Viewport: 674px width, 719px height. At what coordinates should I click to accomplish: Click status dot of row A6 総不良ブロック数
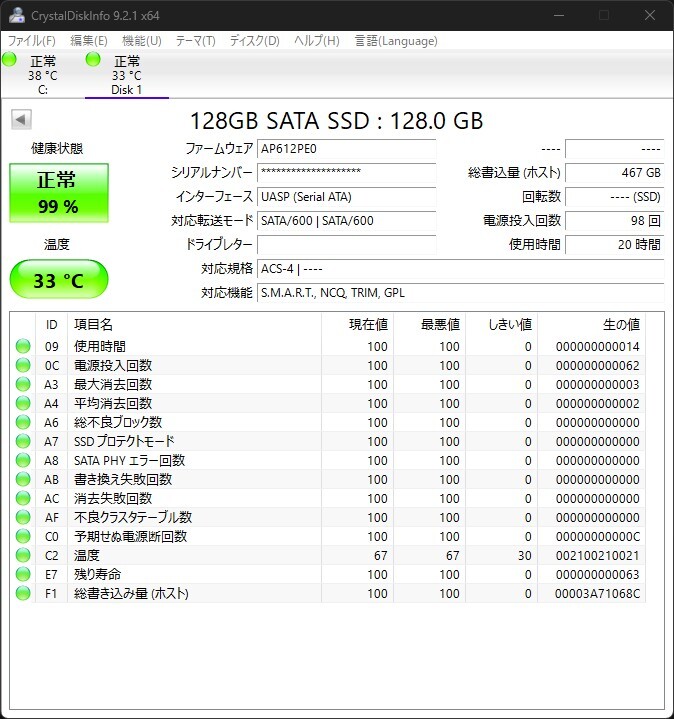point(23,422)
